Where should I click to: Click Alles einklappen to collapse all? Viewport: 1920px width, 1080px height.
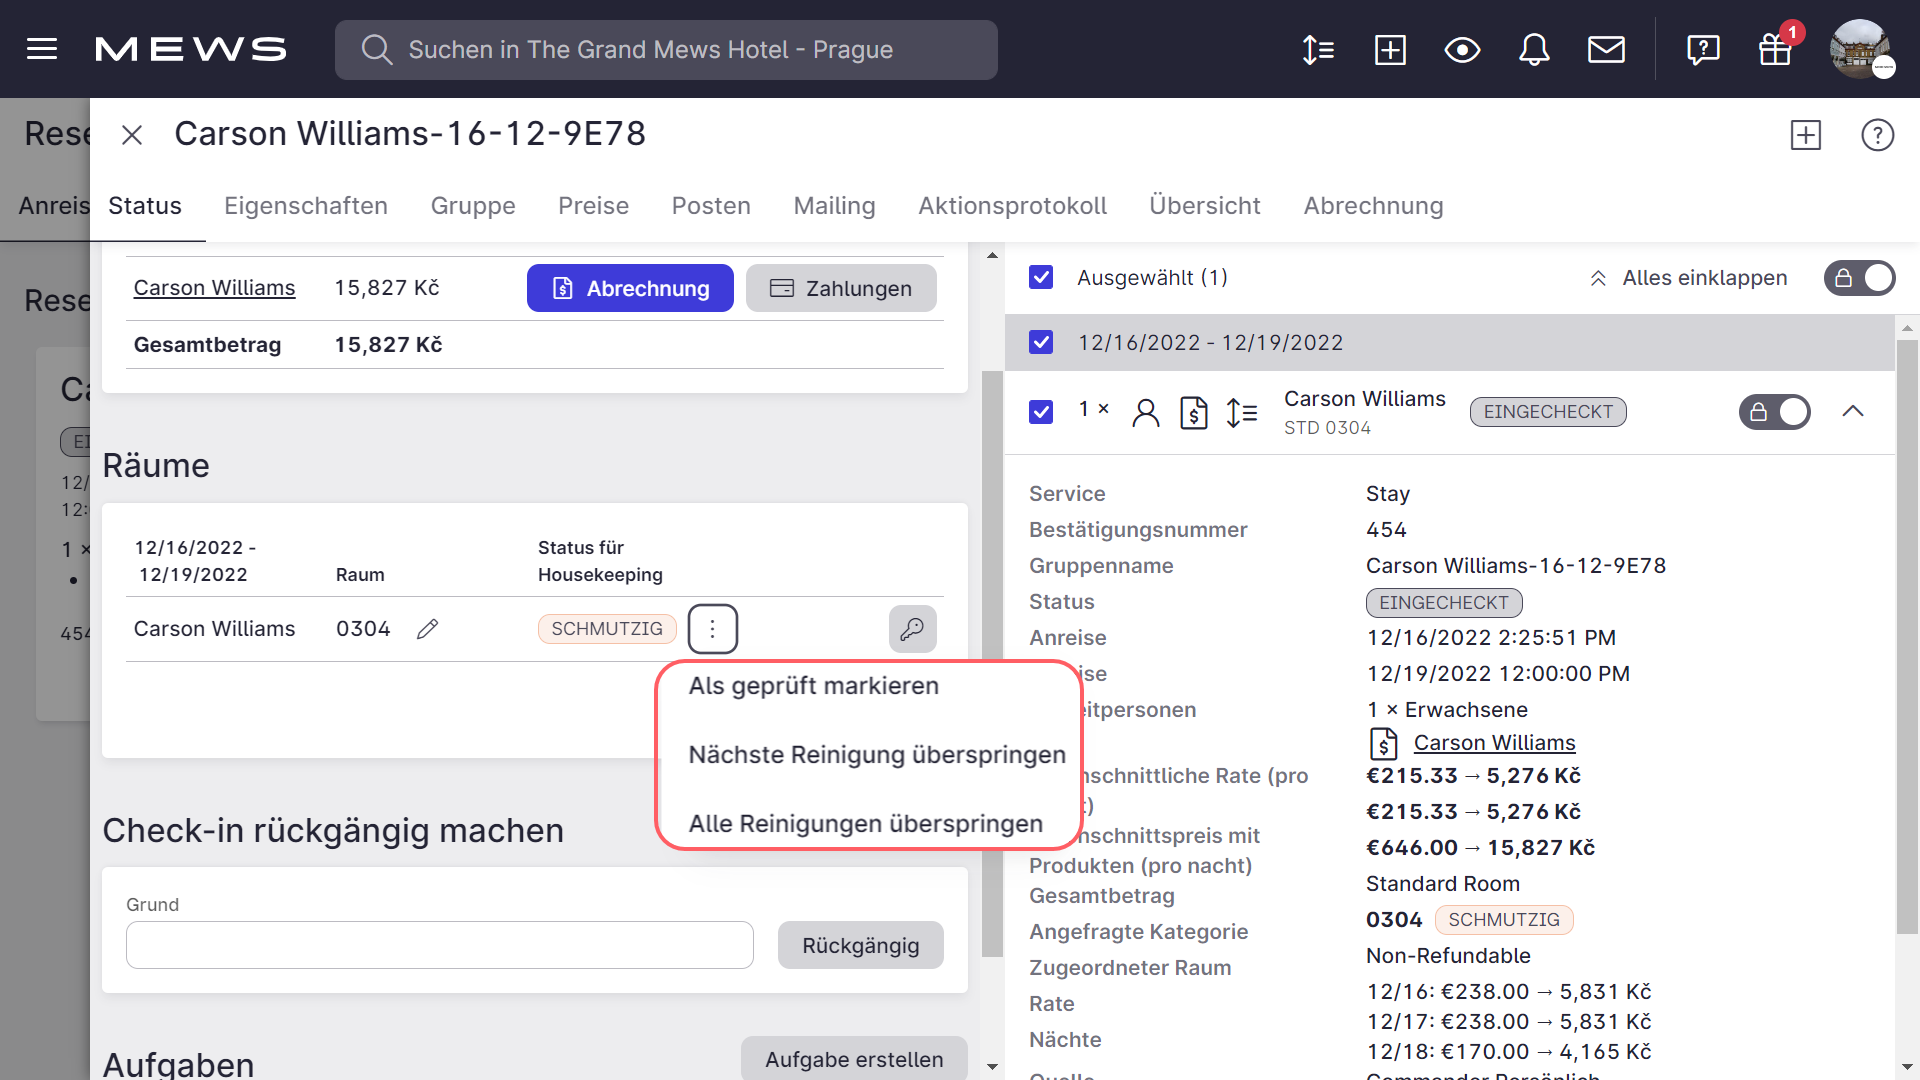coord(1688,278)
